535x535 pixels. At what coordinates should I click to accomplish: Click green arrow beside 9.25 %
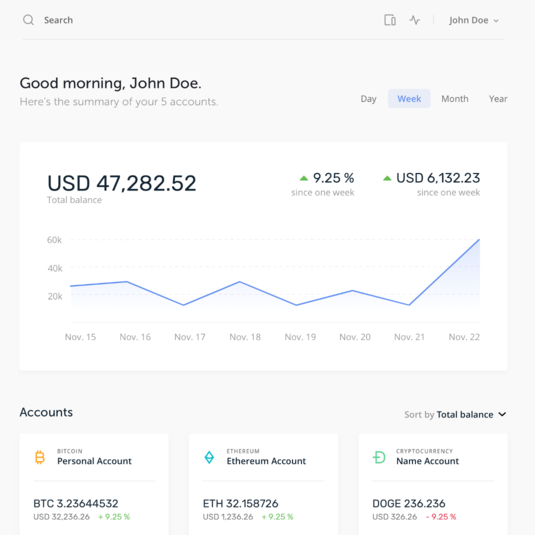(x=304, y=178)
